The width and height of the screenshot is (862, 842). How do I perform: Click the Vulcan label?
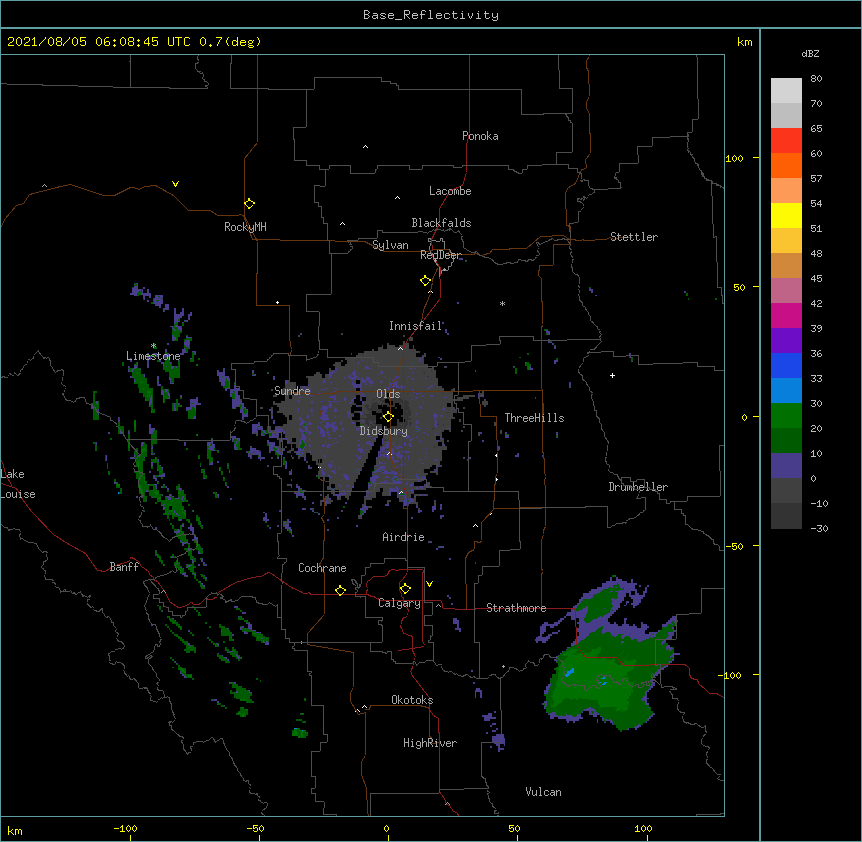[x=543, y=792]
